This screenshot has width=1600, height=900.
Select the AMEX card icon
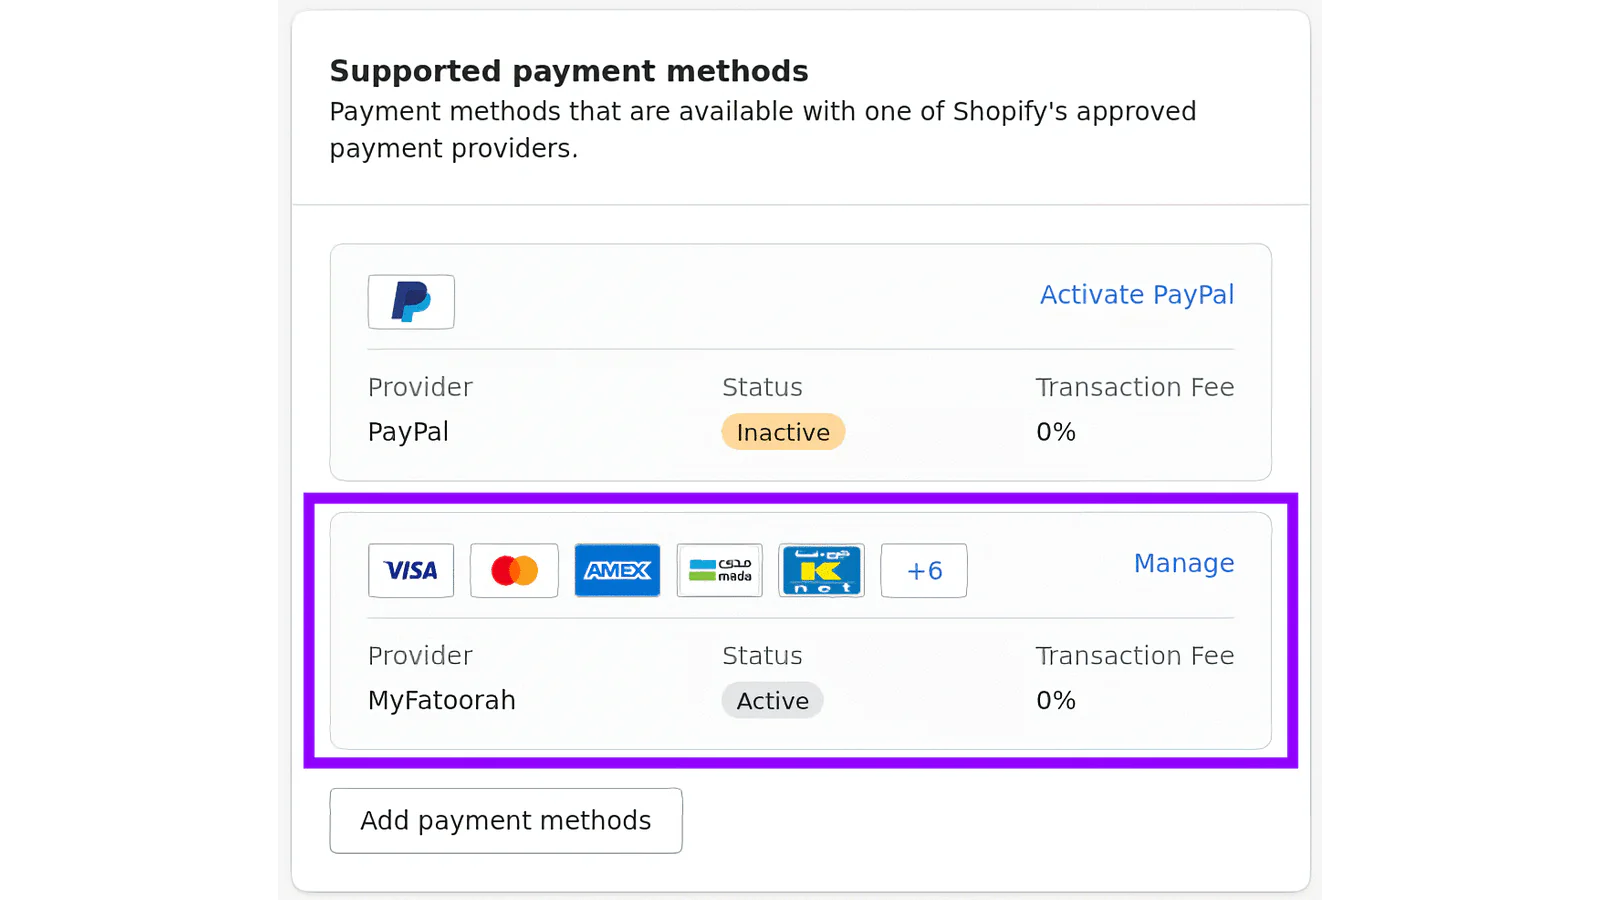(x=617, y=571)
